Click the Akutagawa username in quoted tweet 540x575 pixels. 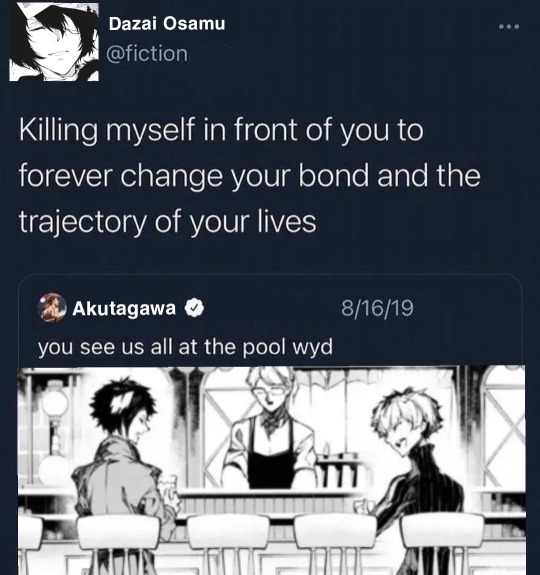(x=124, y=308)
